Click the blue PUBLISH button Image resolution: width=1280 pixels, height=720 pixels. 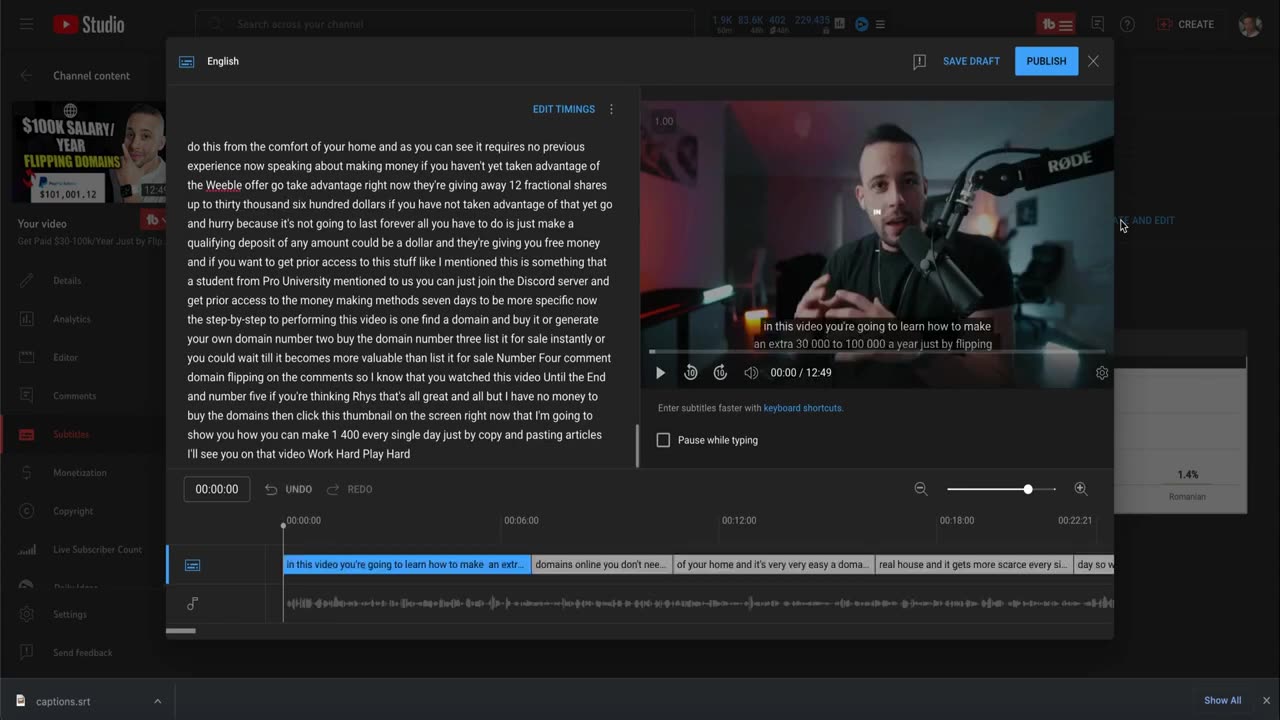click(x=1046, y=61)
